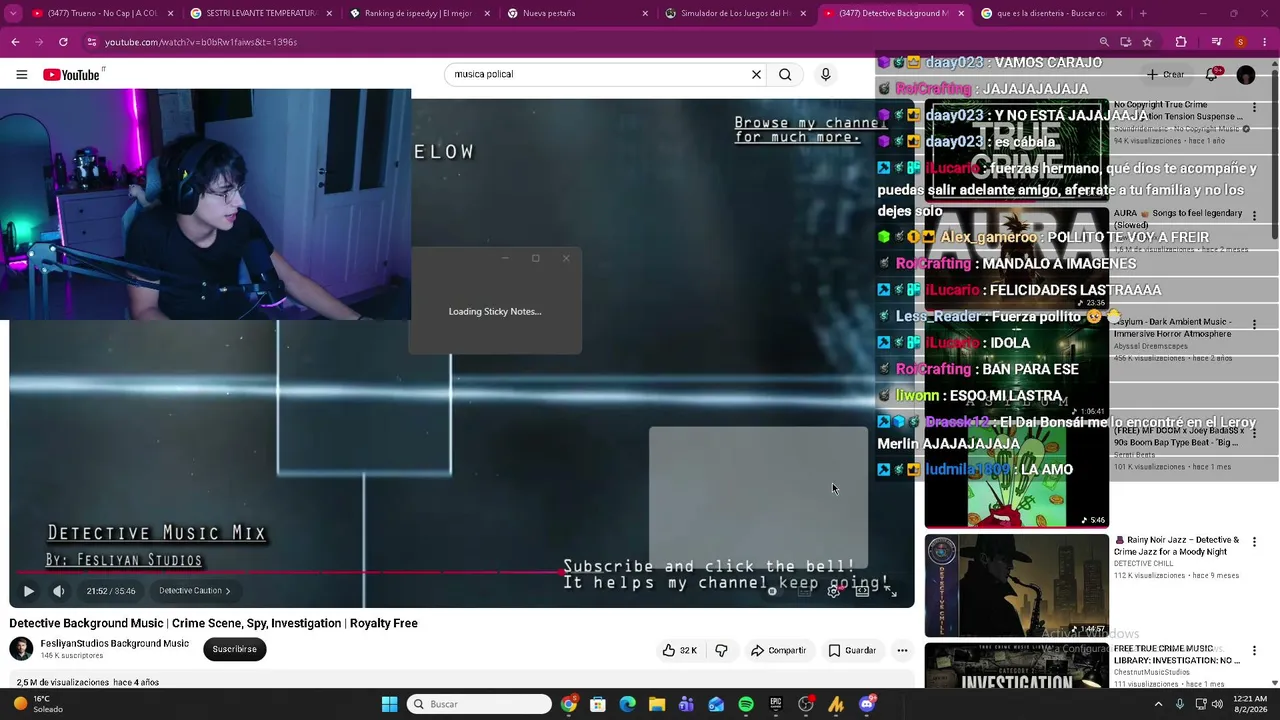Play the video with the play button
The image size is (1280, 720).
[28, 591]
